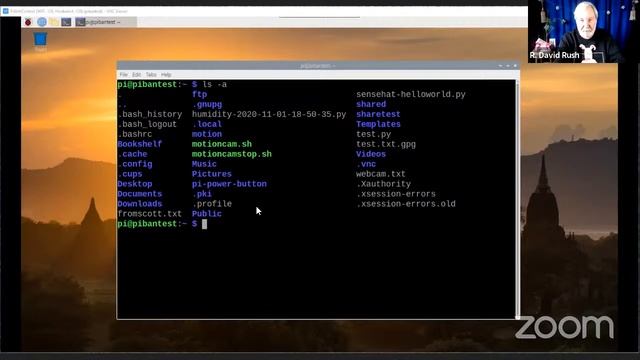
Task: Click the sensehat-helloworld.py file name
Action: click(x=411, y=94)
